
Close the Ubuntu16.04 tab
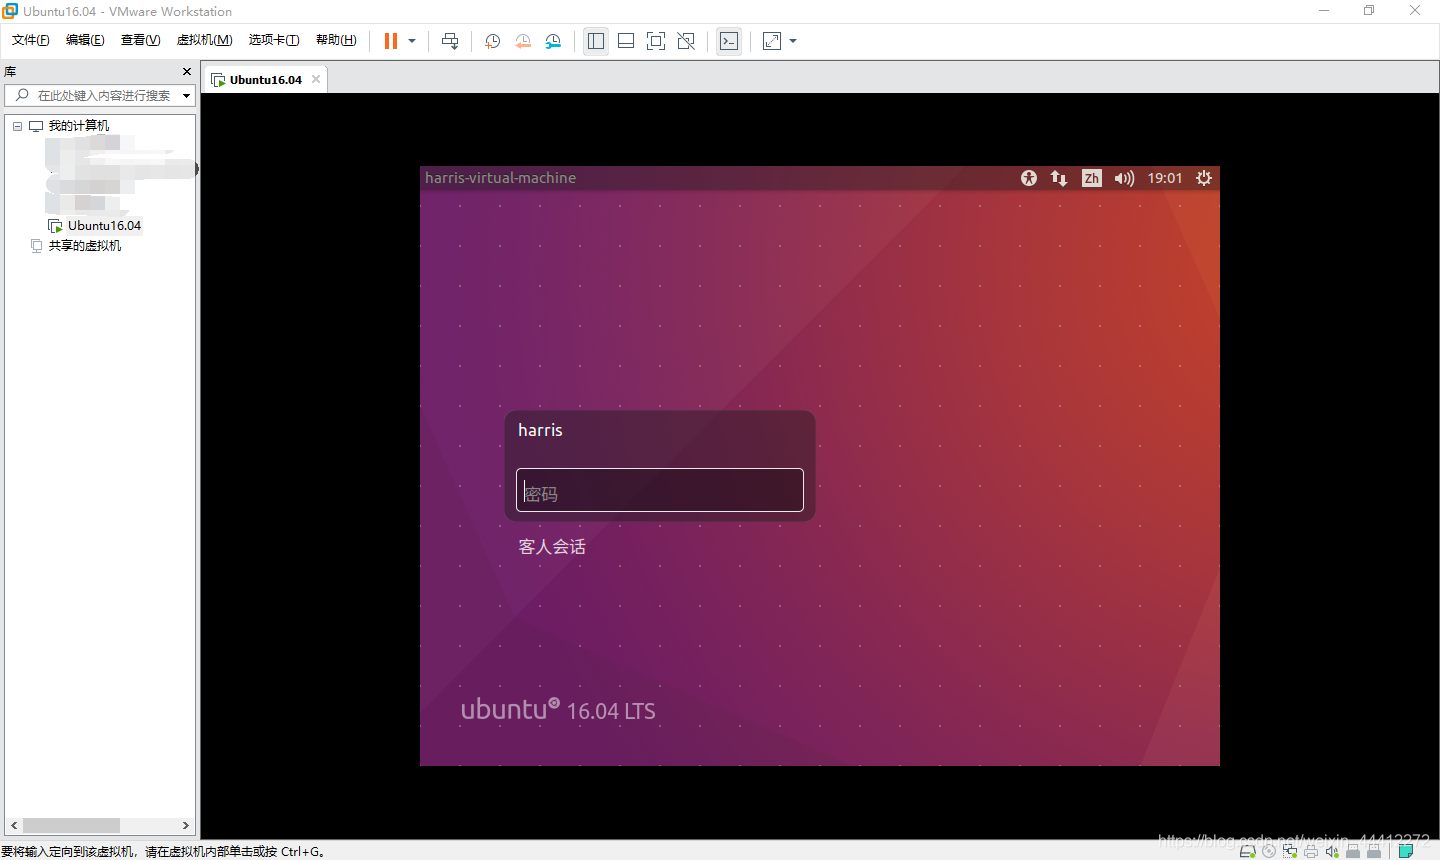(316, 79)
